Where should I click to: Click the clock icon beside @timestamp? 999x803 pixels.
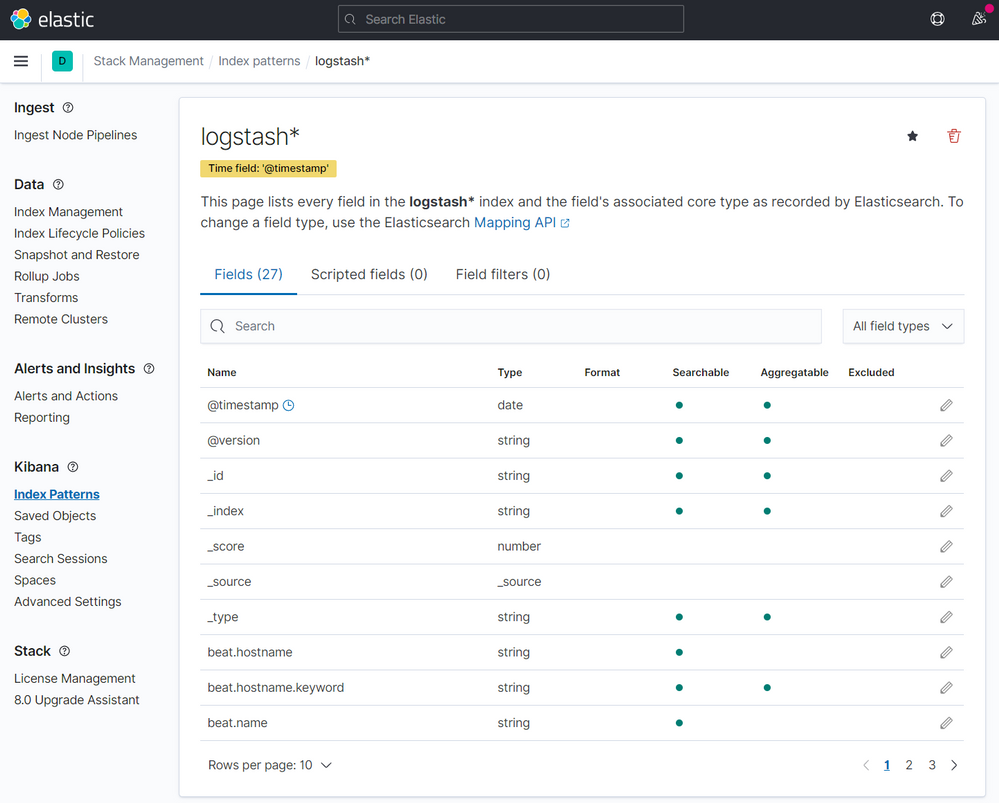click(x=289, y=405)
